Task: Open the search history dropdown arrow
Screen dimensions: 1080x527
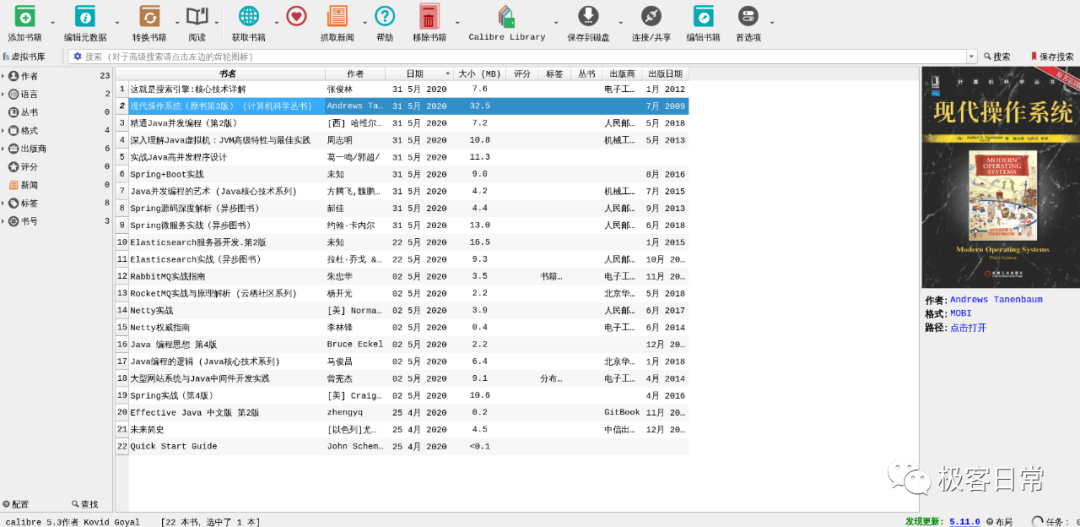Action: click(972, 56)
